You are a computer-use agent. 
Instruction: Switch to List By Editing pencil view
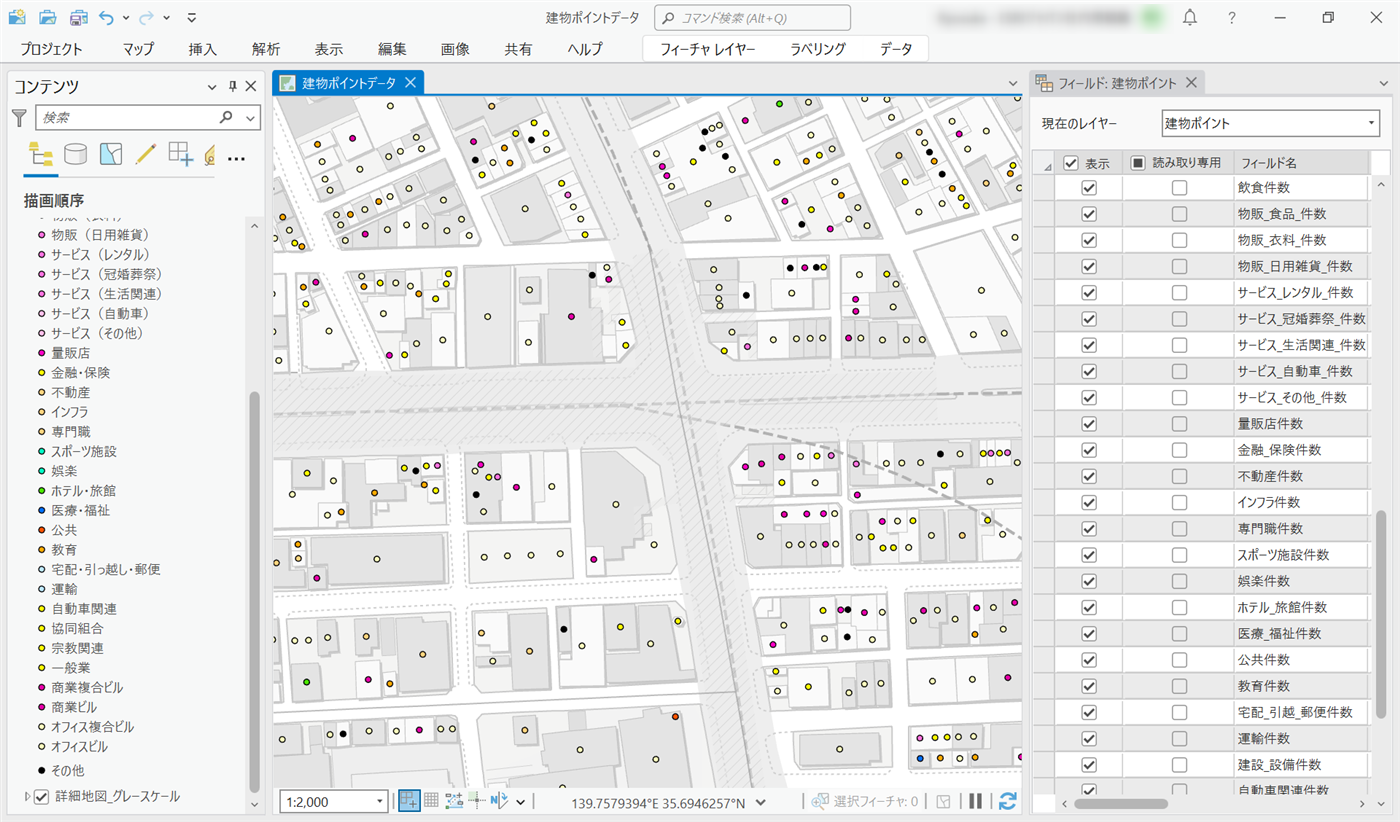coord(146,154)
